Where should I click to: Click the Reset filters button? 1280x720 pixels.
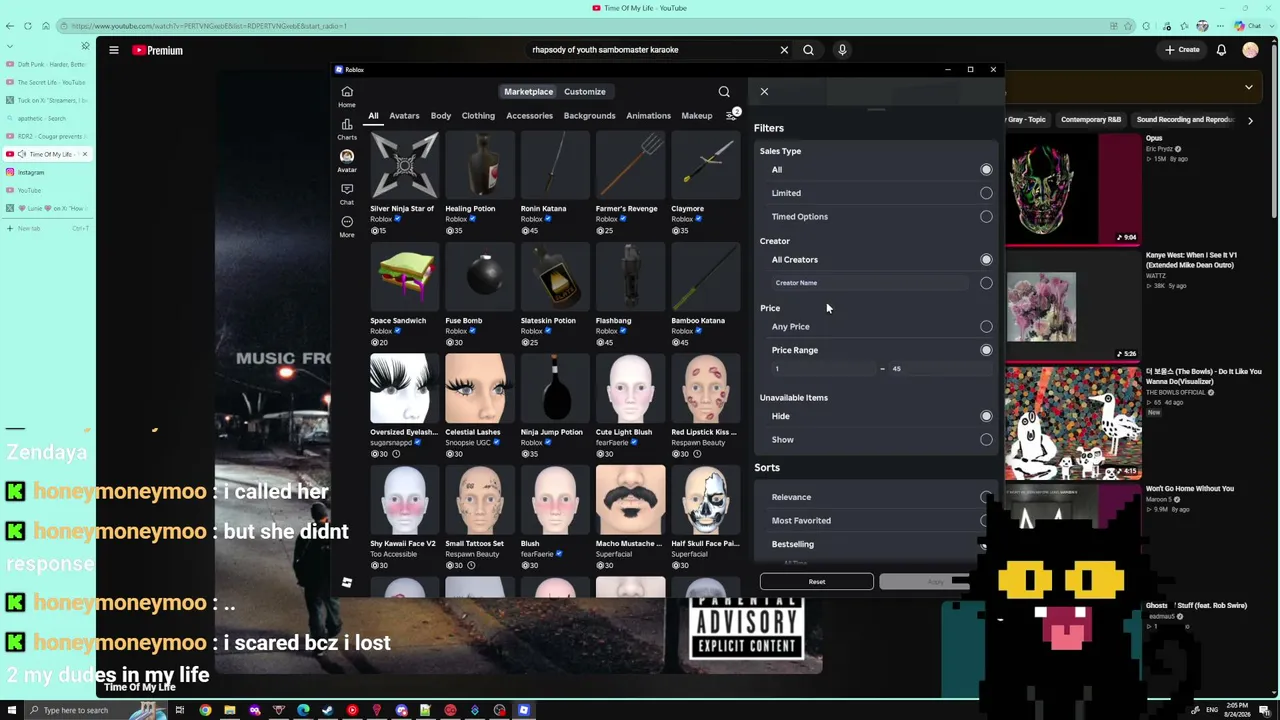(817, 582)
